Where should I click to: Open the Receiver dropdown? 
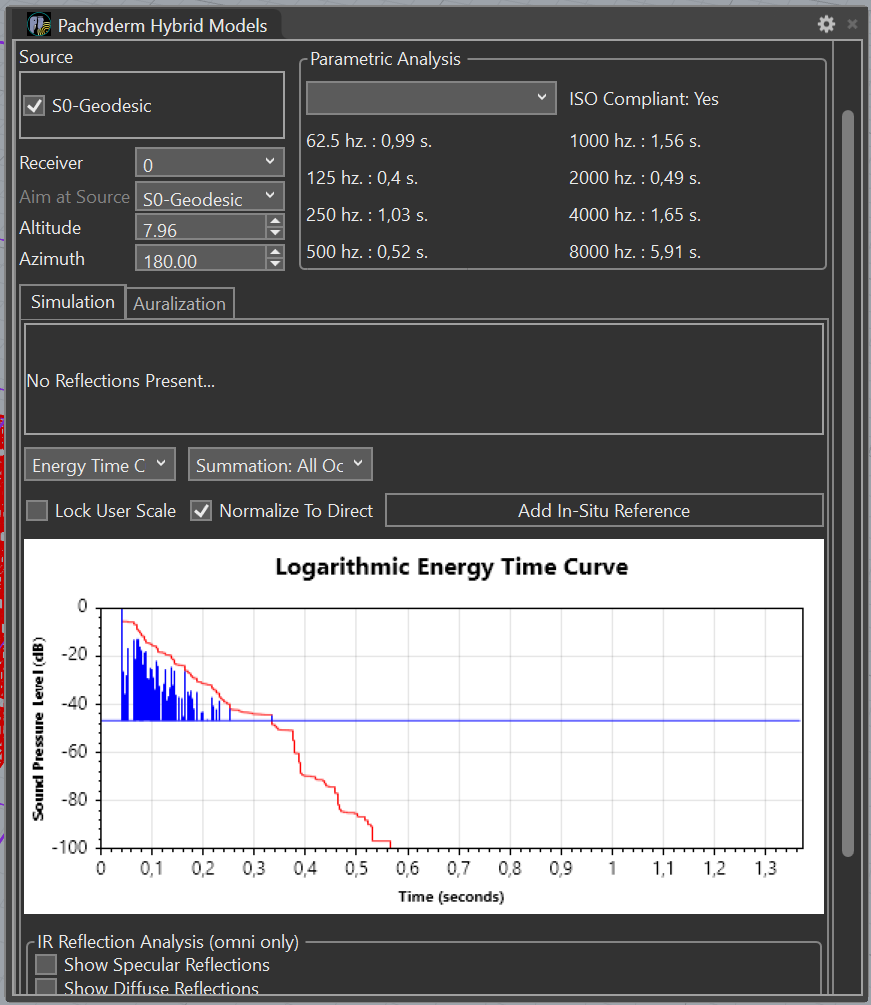210,163
